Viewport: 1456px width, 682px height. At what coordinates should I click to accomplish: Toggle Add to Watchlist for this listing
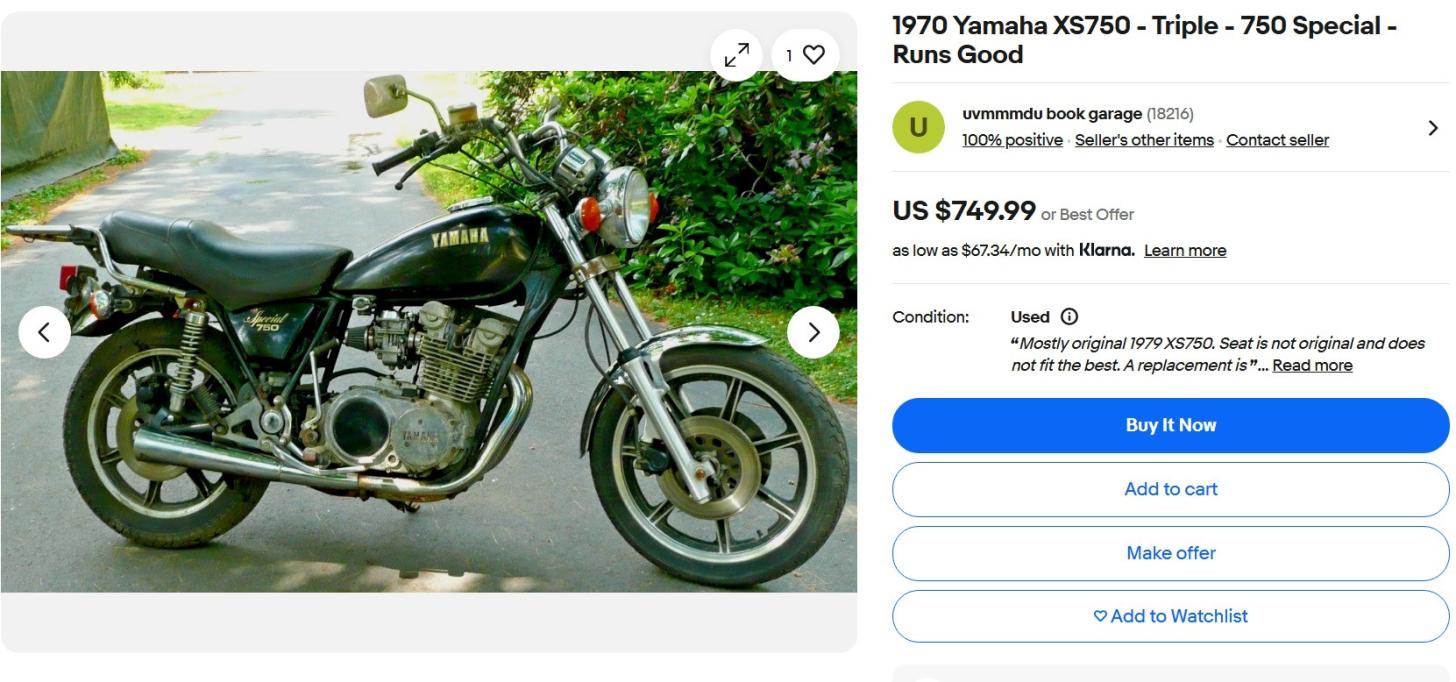(1170, 616)
